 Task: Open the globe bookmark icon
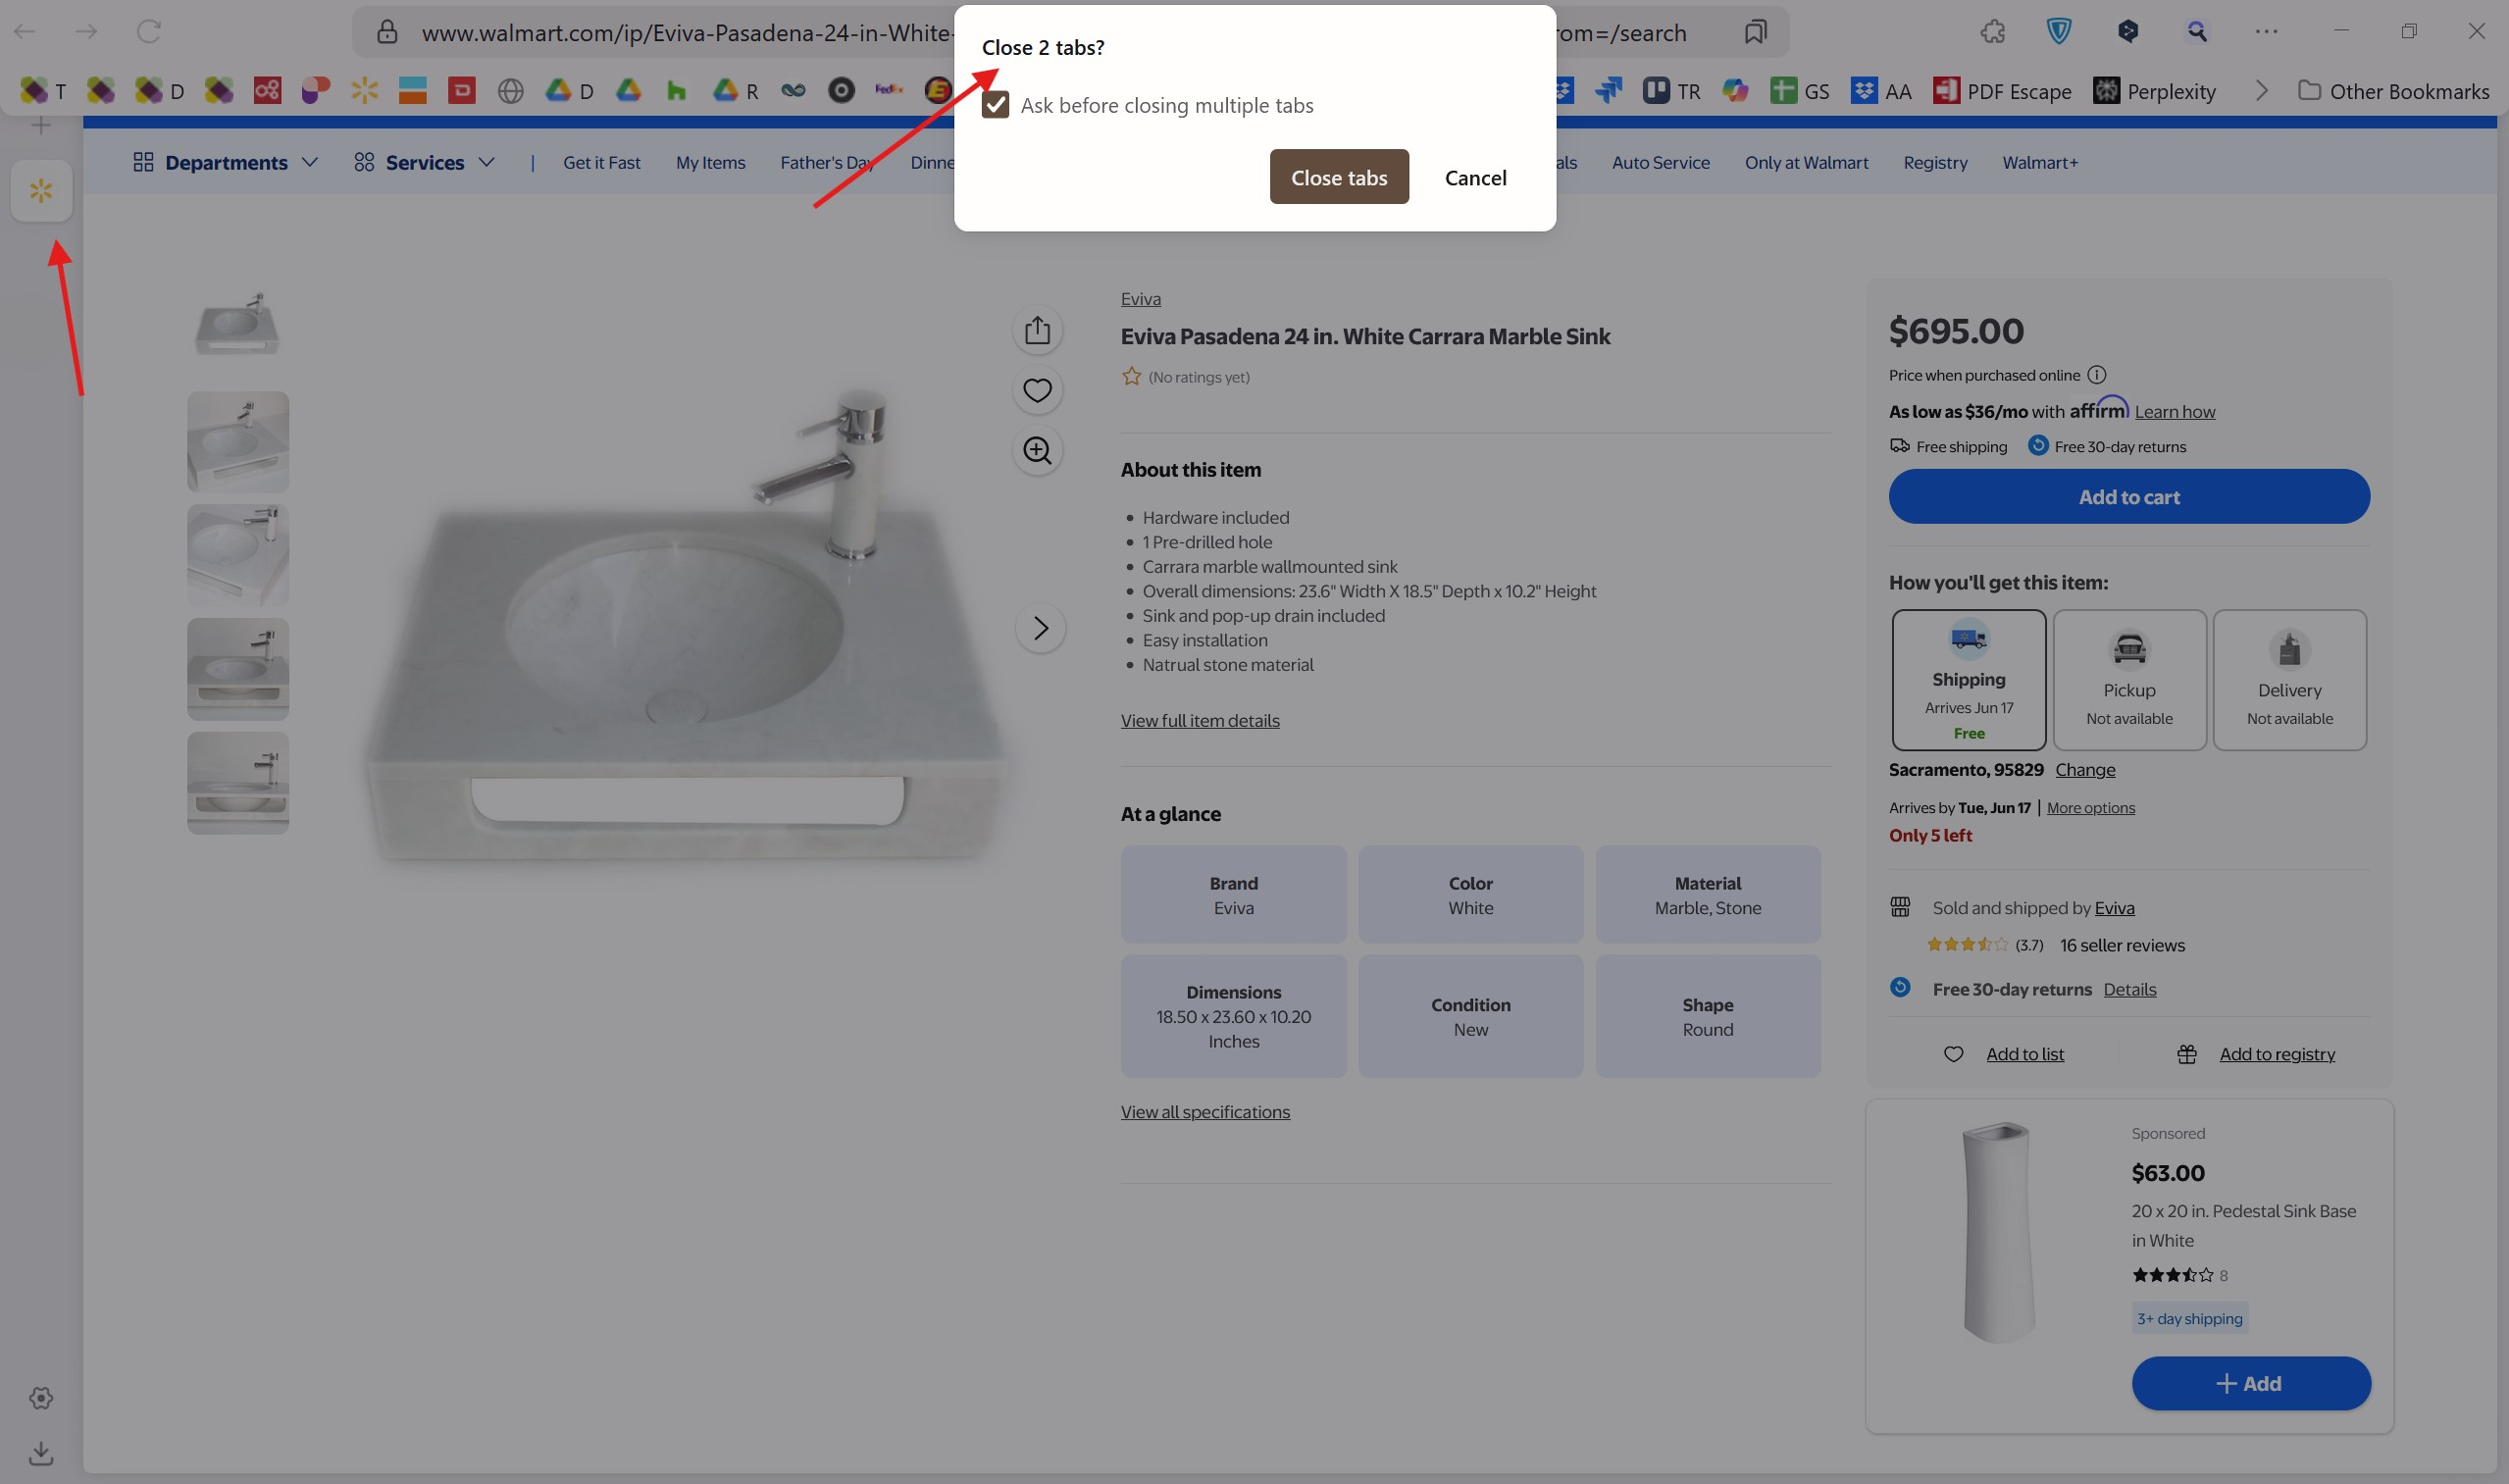pos(510,91)
